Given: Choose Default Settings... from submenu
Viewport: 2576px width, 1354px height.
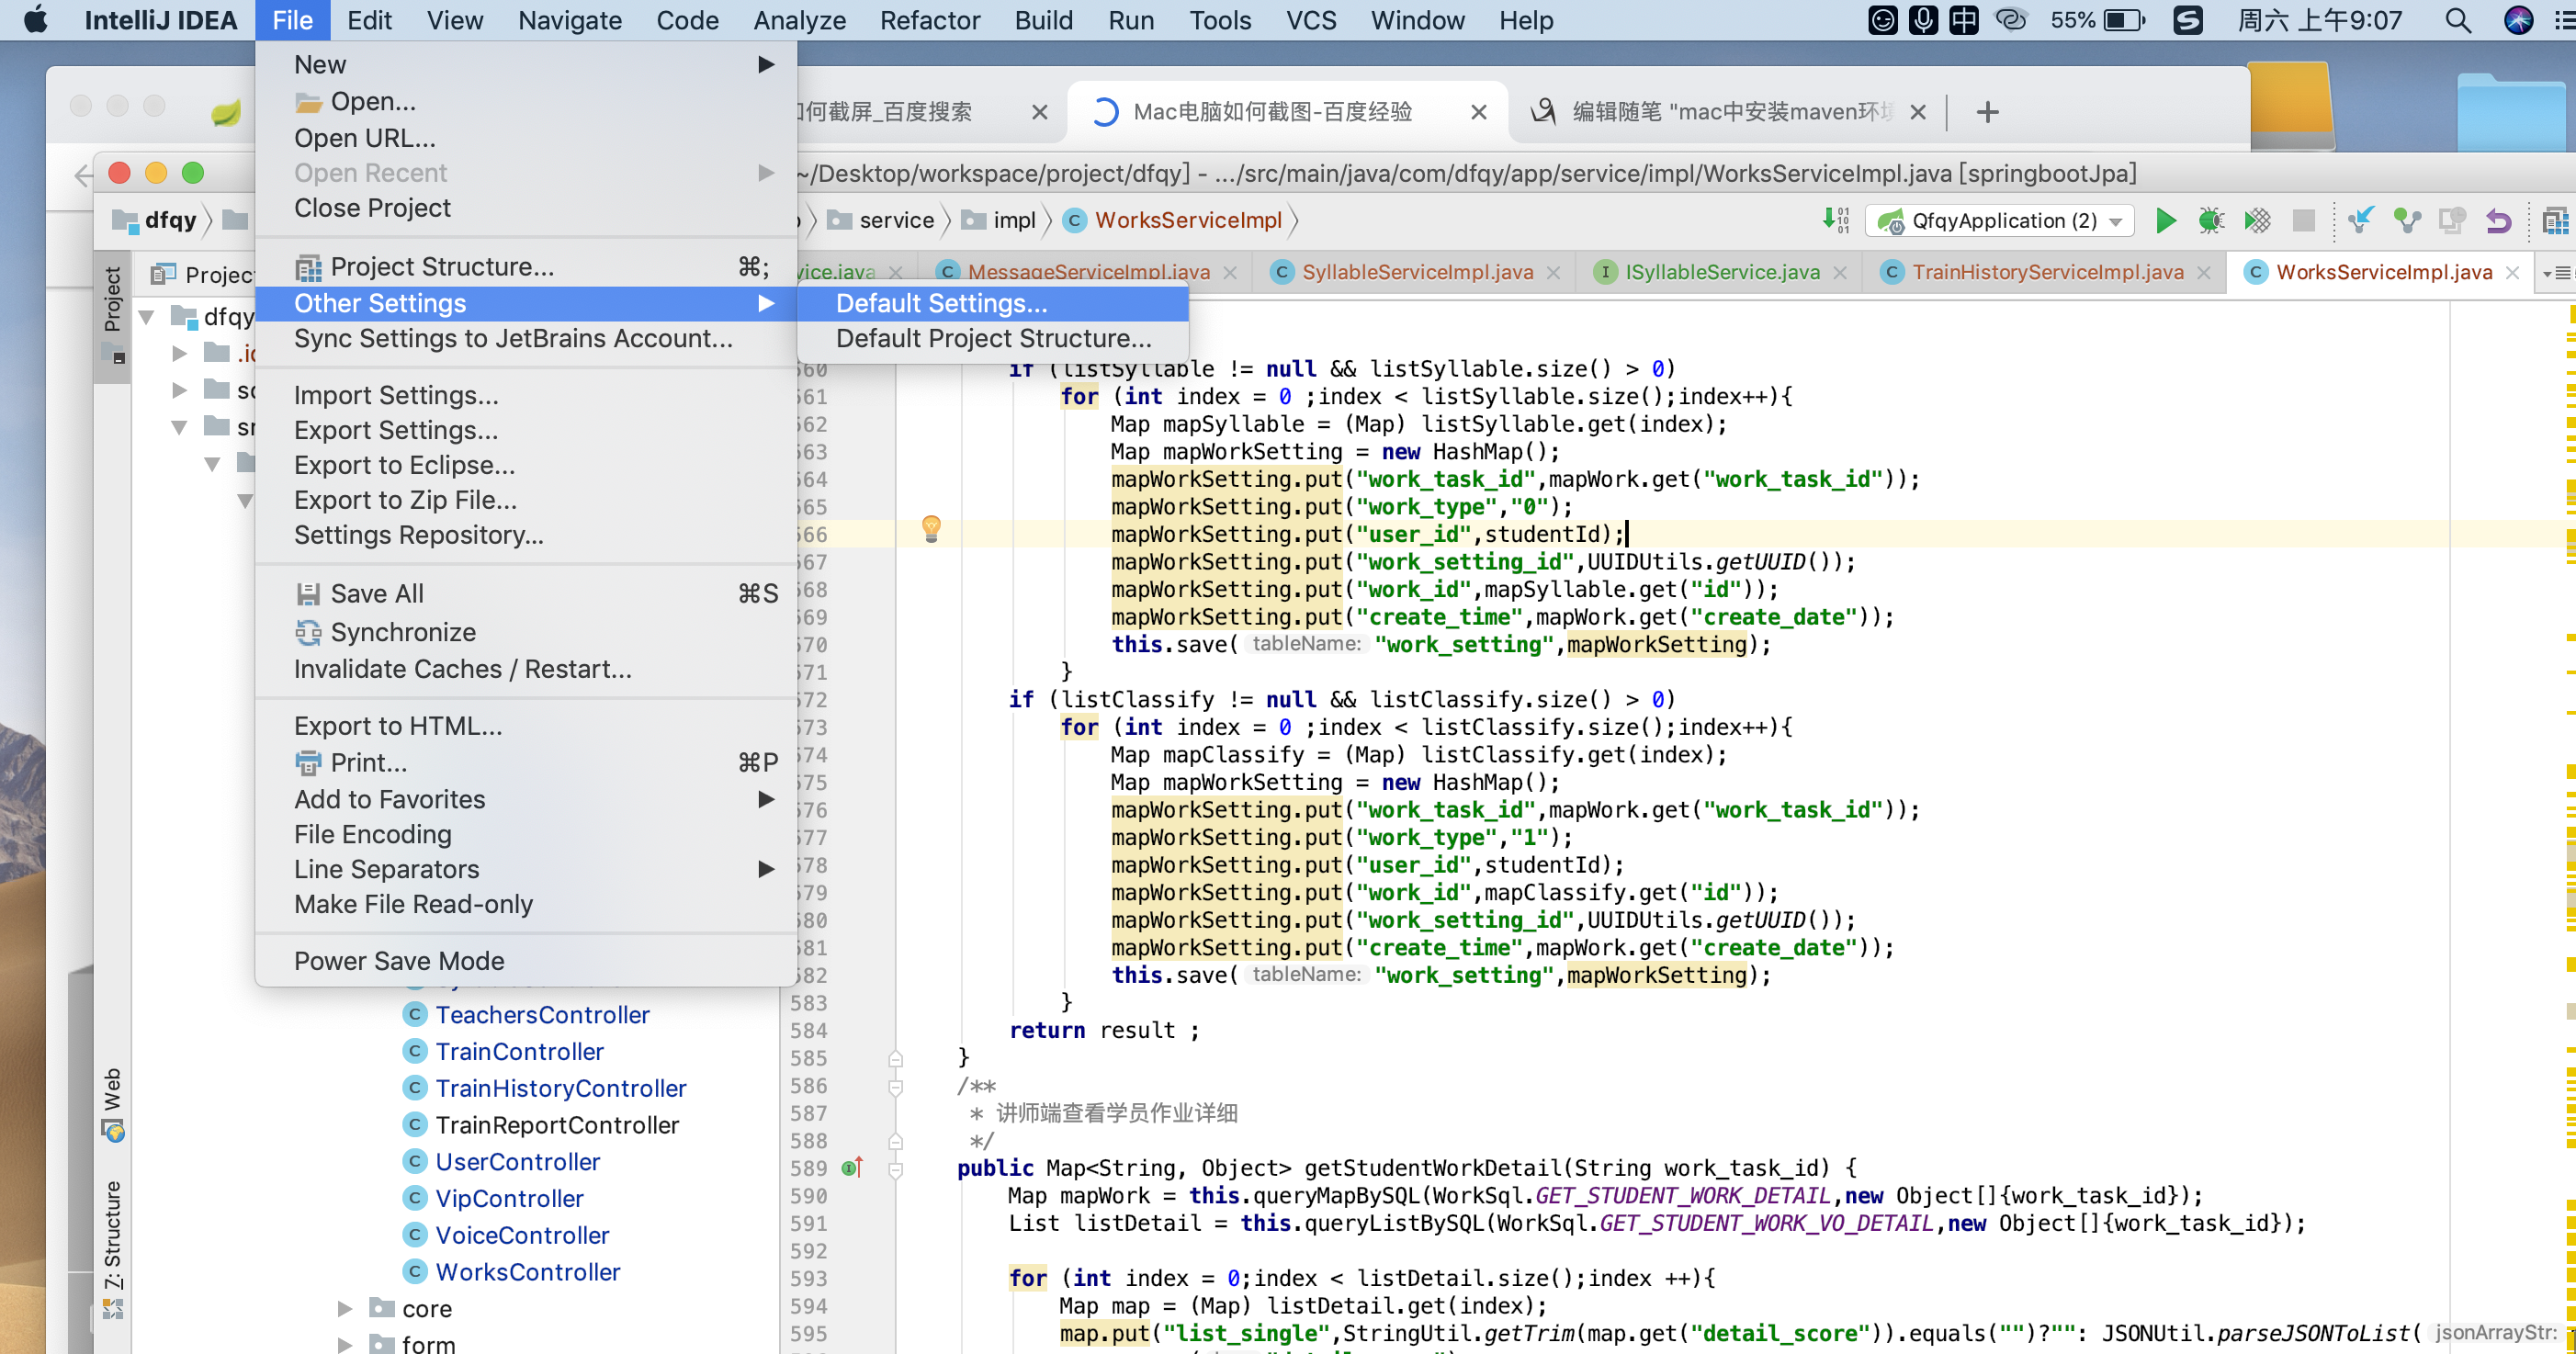Looking at the screenshot, I should 941,303.
